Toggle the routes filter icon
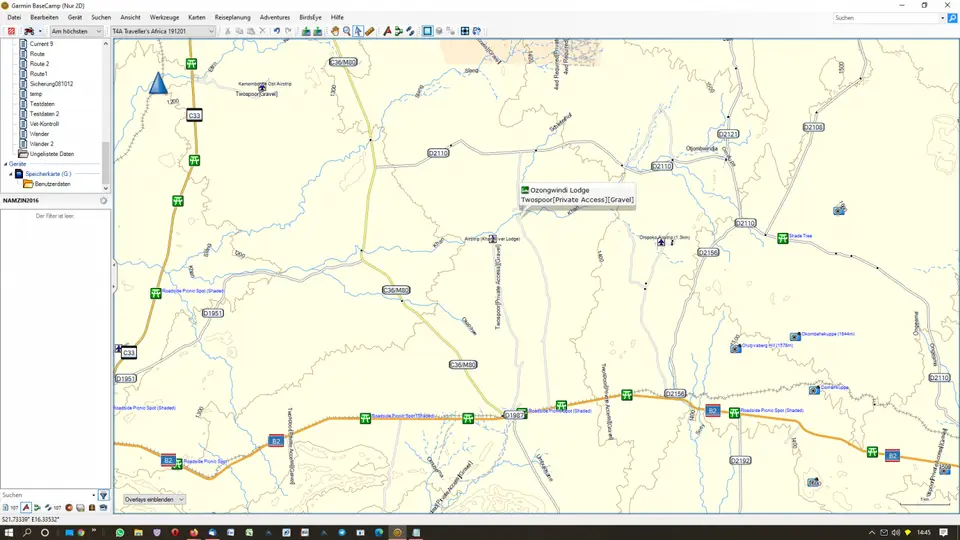This screenshot has width=960, height=540. pyautogui.click(x=37, y=508)
